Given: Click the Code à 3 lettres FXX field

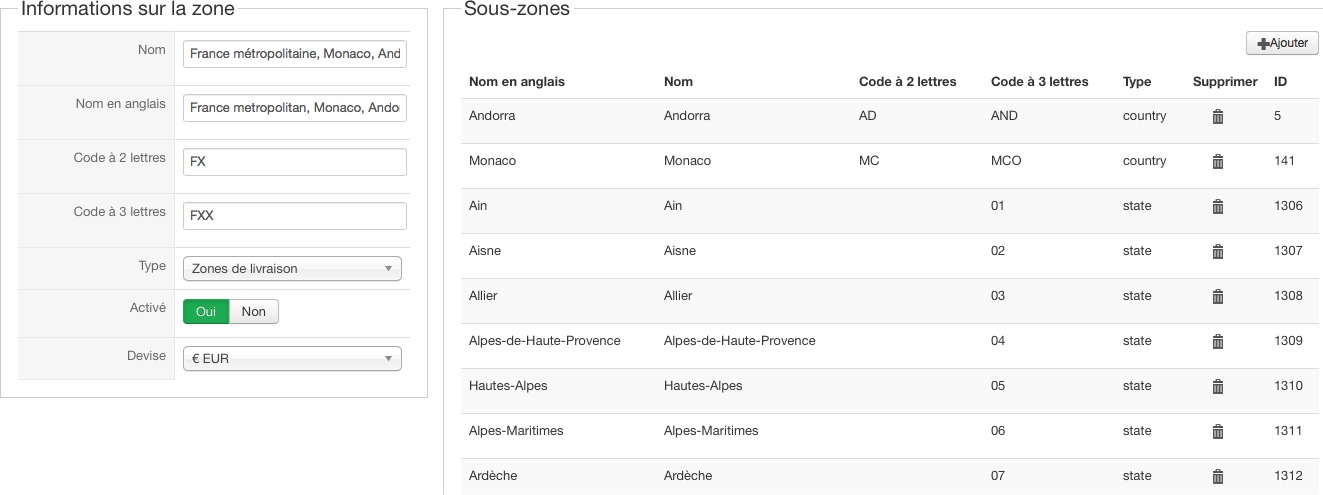Looking at the screenshot, I should [x=295, y=216].
